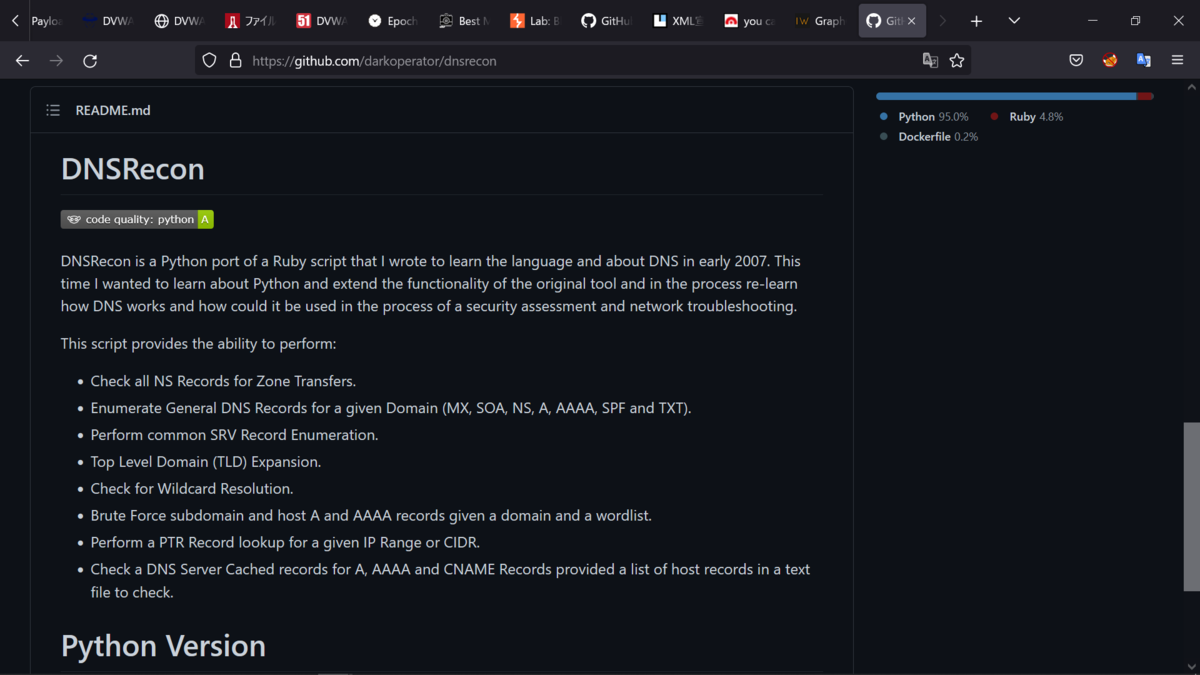
Task: Open README table of contents icon
Action: coord(53,110)
